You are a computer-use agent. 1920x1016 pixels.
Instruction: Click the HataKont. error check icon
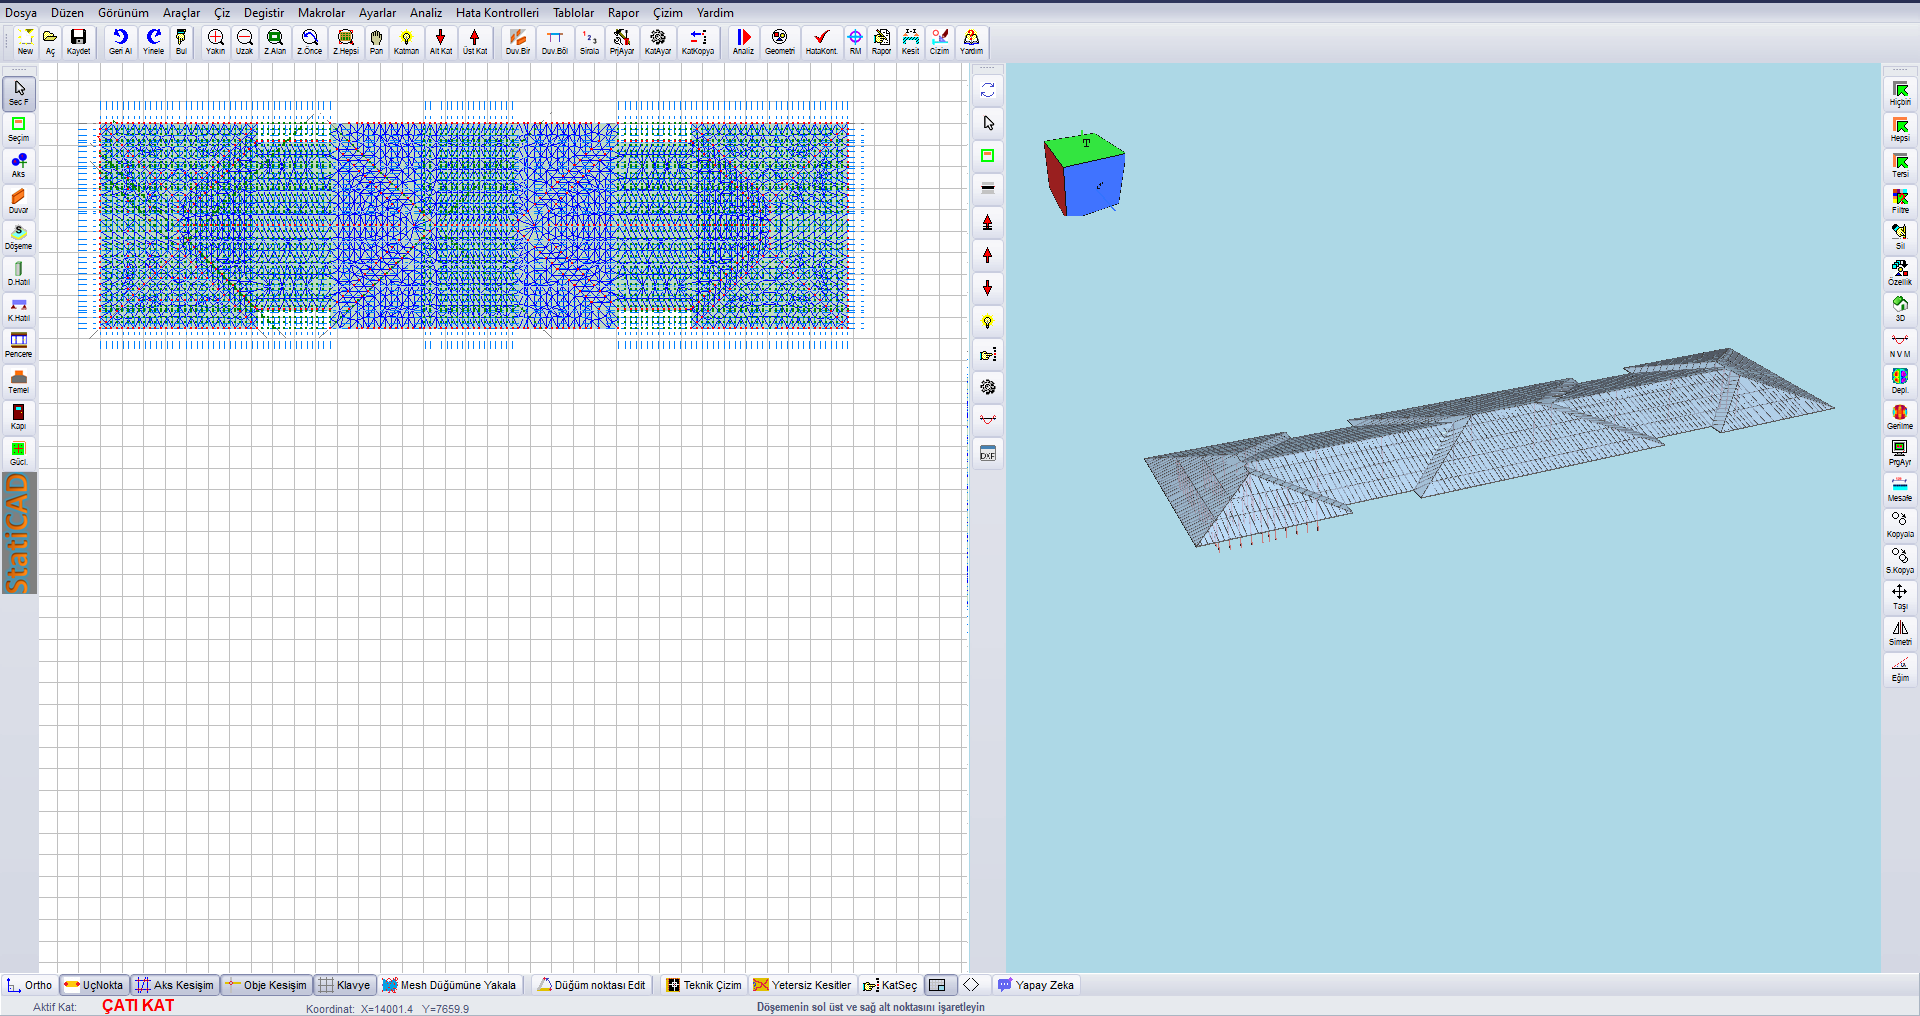coord(821,42)
